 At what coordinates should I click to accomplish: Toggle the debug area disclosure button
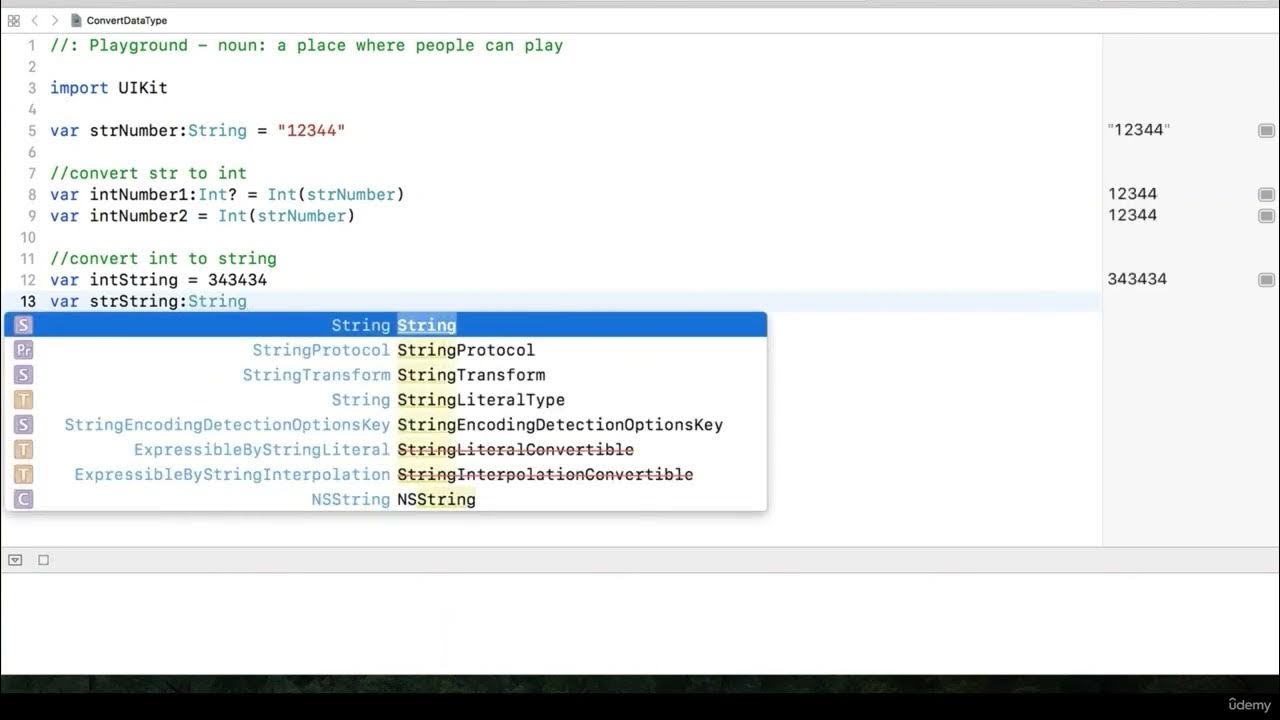[x=15, y=560]
